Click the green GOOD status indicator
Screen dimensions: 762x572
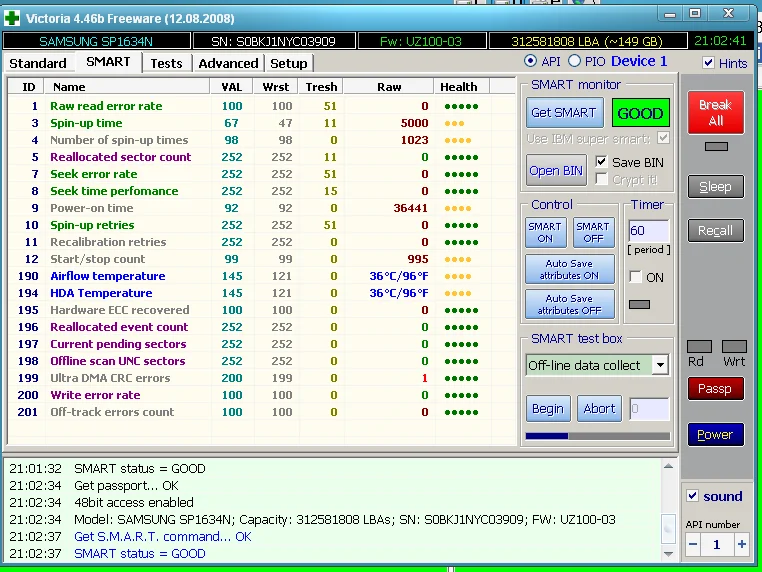[x=640, y=113]
